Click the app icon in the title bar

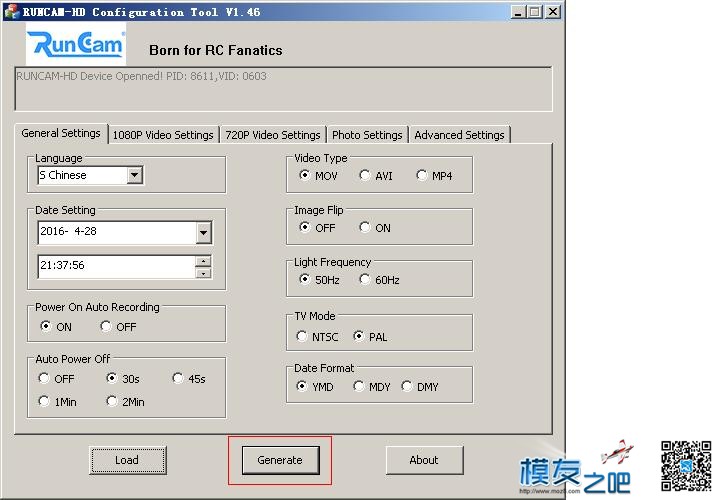tap(11, 11)
